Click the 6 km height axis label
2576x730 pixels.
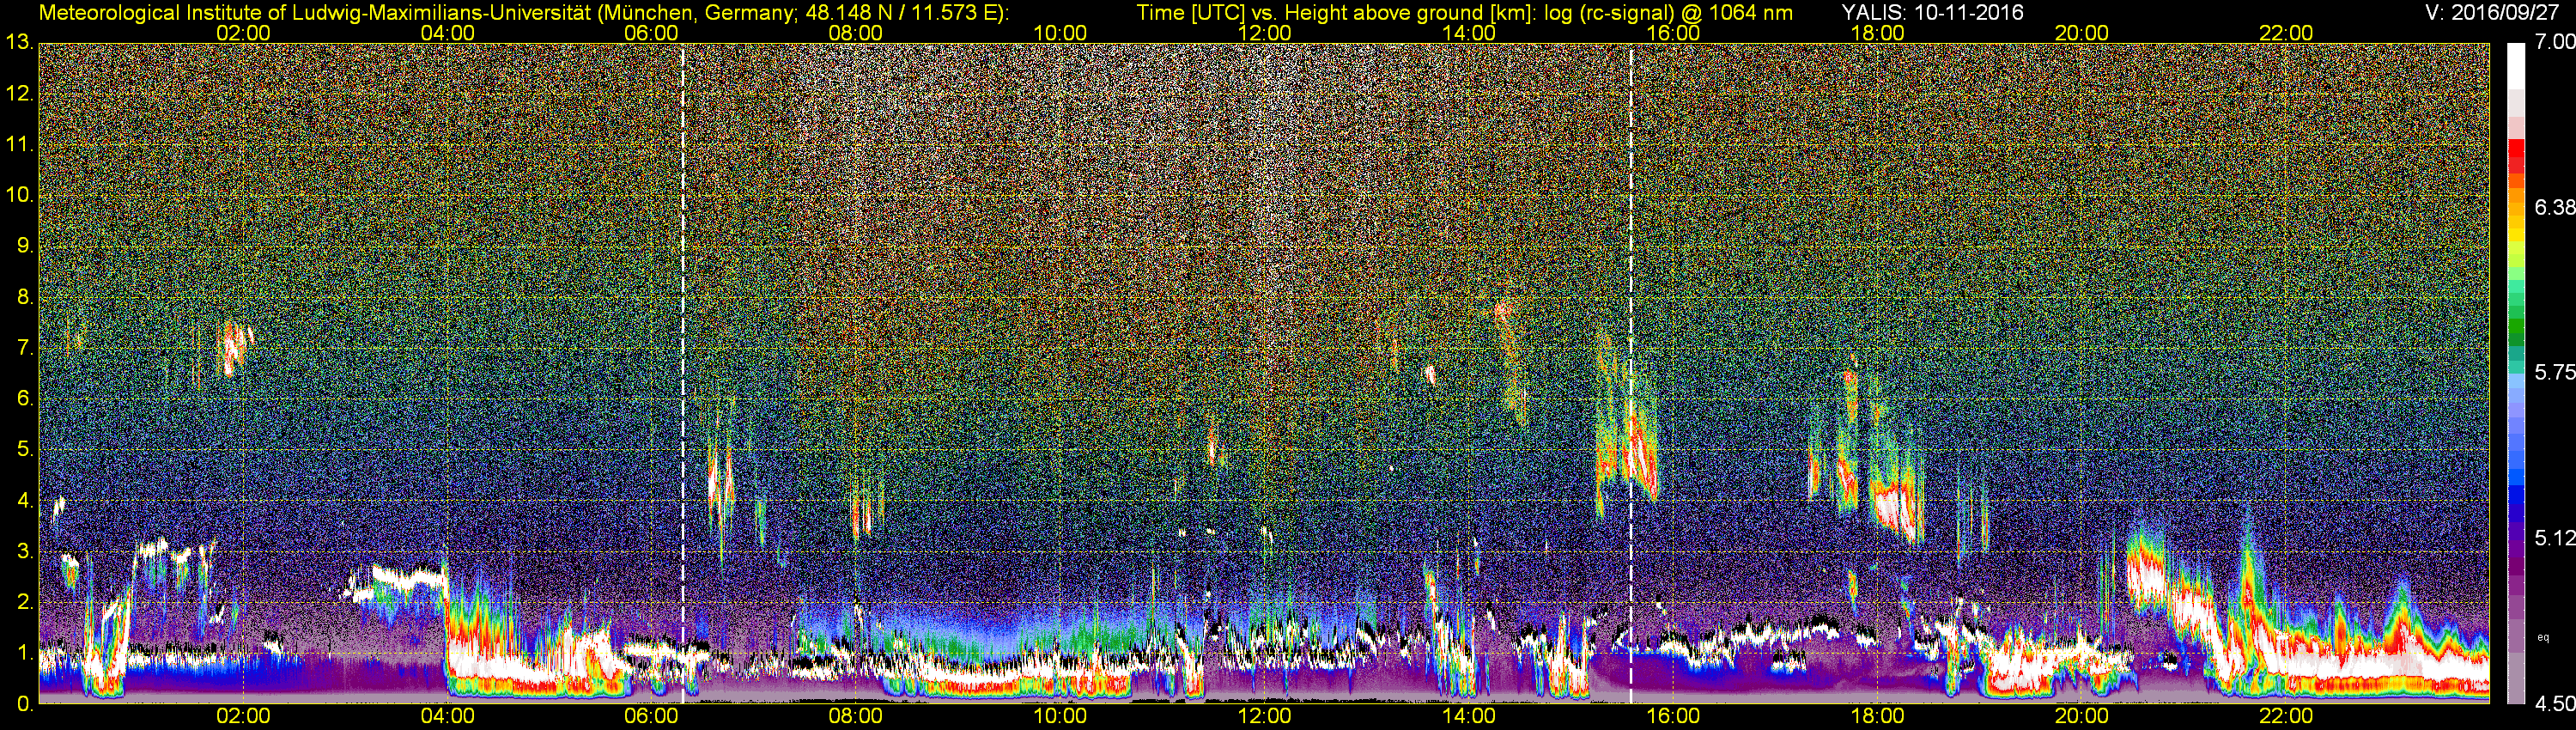24,399
